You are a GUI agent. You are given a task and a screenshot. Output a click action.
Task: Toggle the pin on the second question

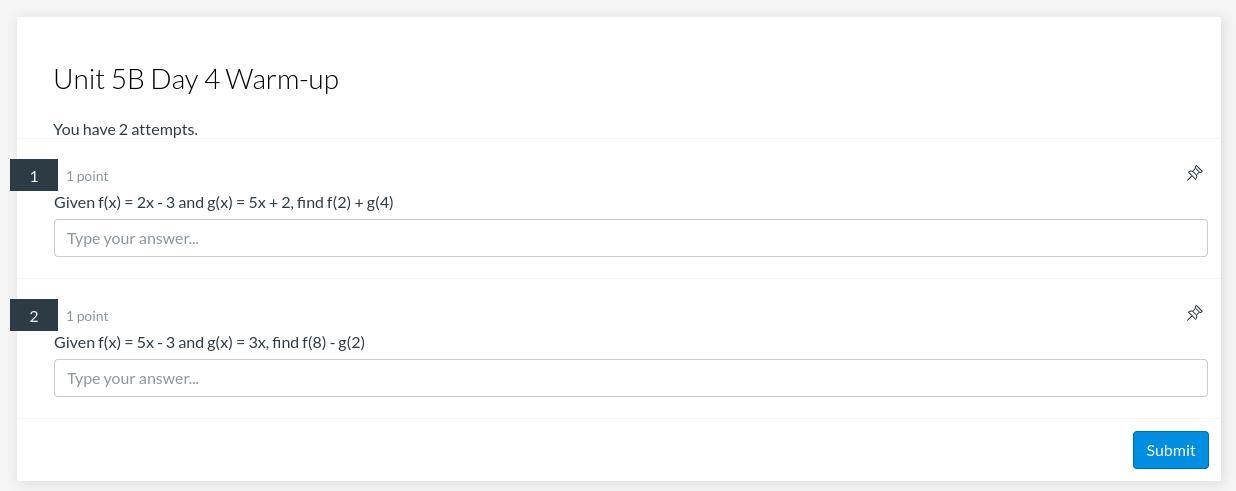[1194, 314]
